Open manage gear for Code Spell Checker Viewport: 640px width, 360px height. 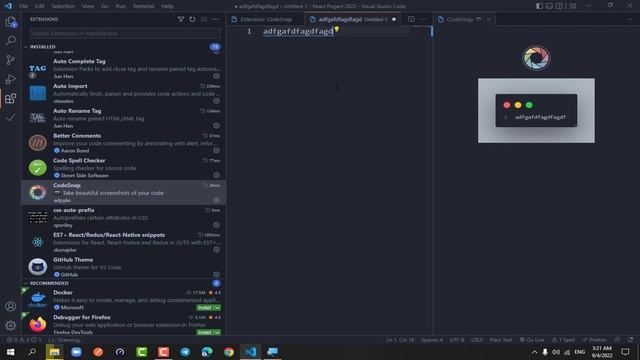(216, 175)
